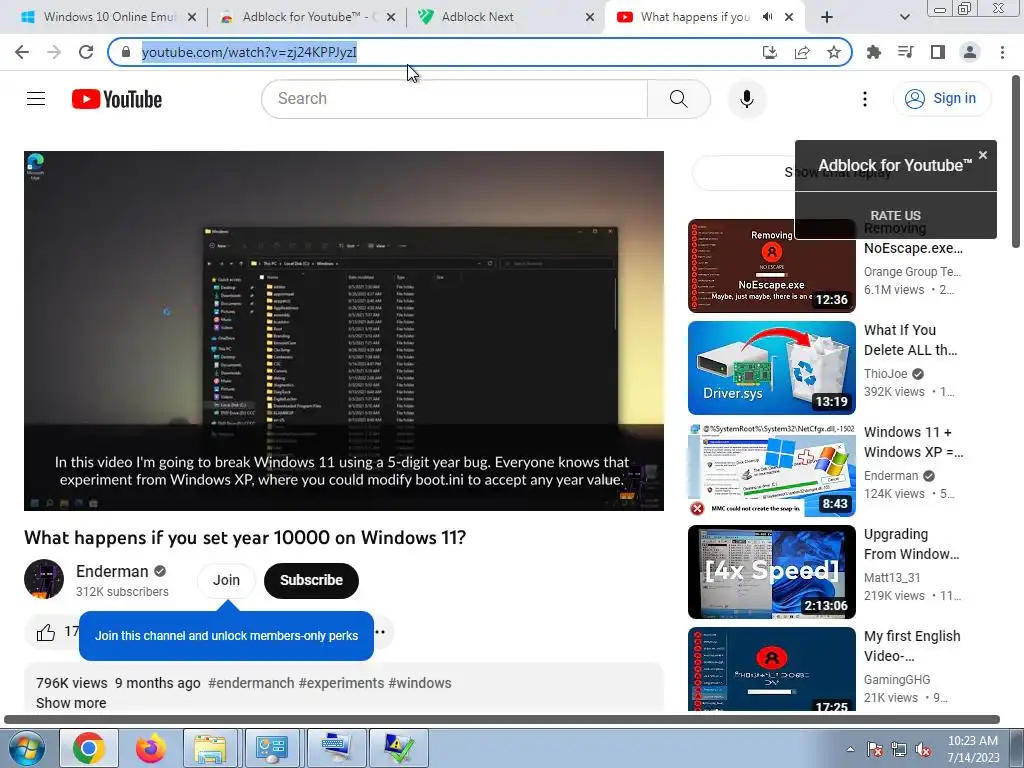This screenshot has width=1024, height=768.
Task: Click the YouTube Search field
Action: pos(454,99)
